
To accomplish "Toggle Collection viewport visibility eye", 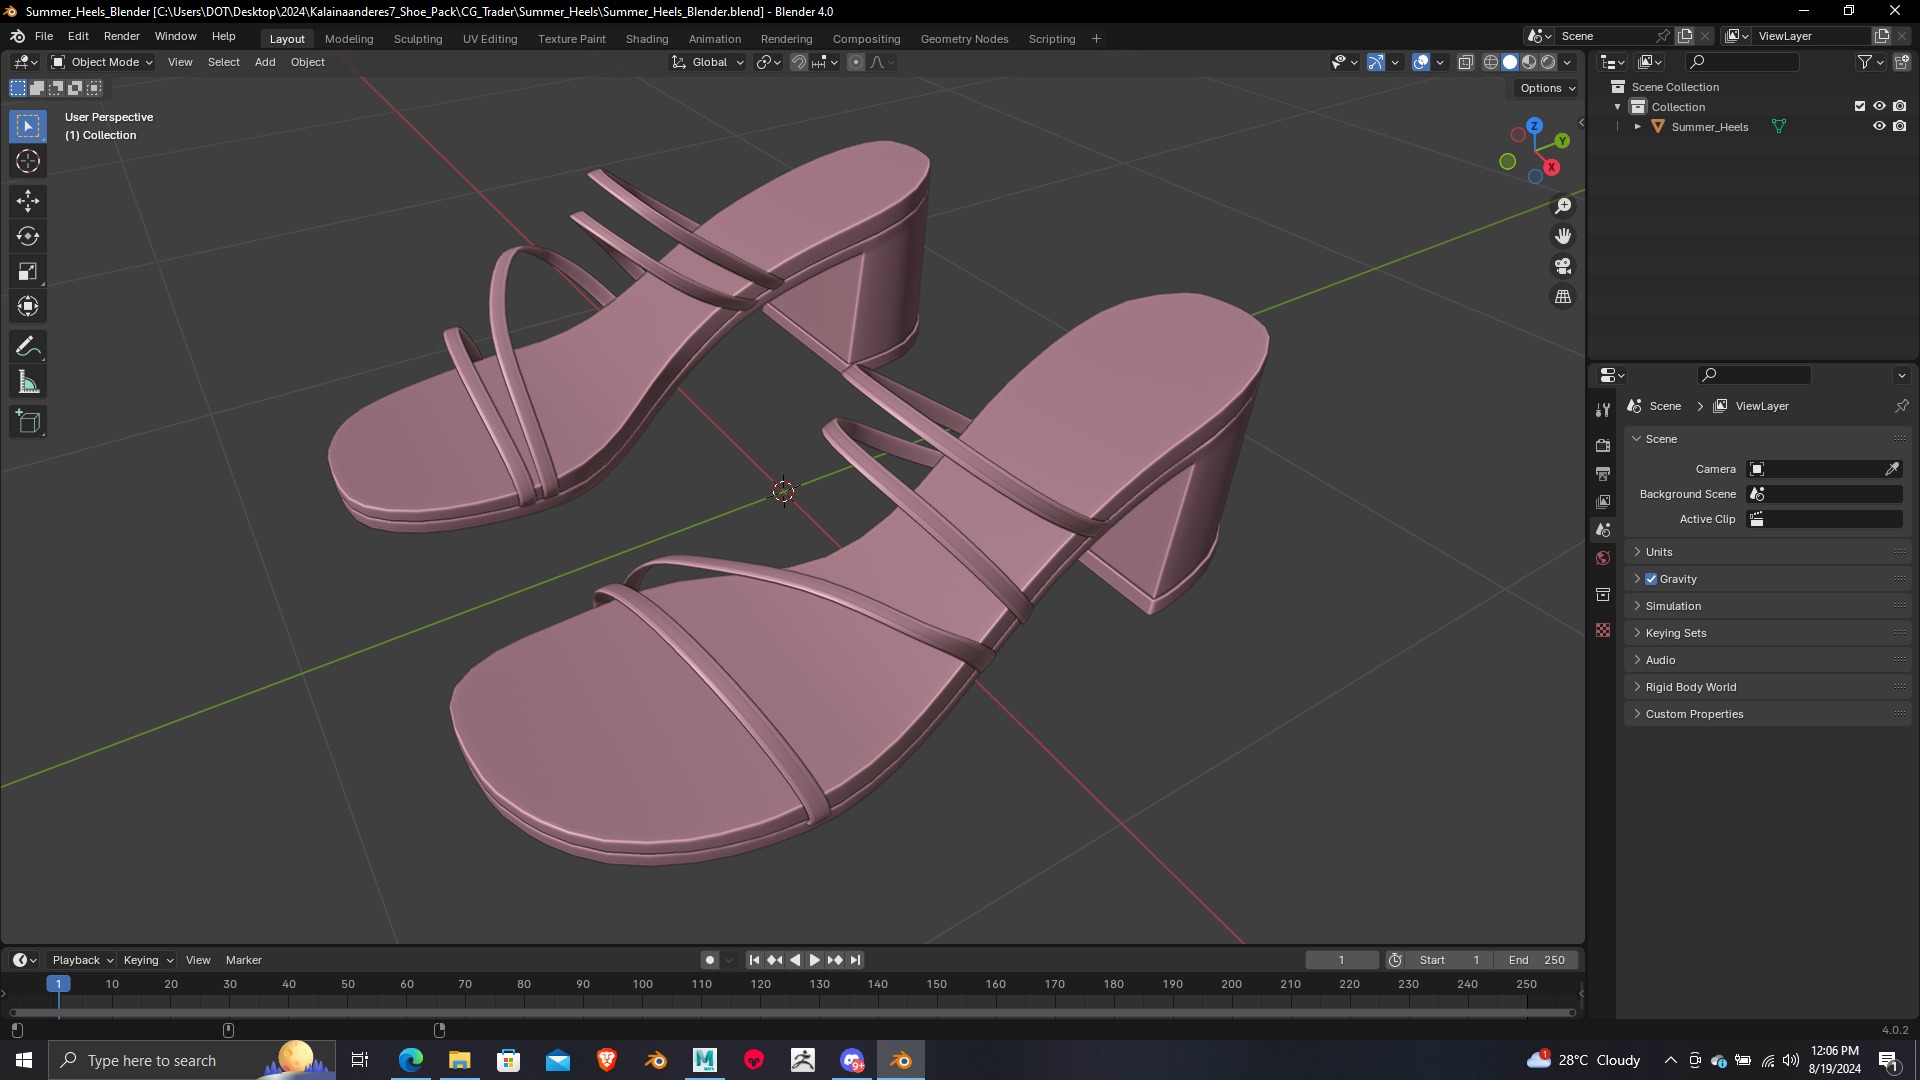I will 1879,106.
